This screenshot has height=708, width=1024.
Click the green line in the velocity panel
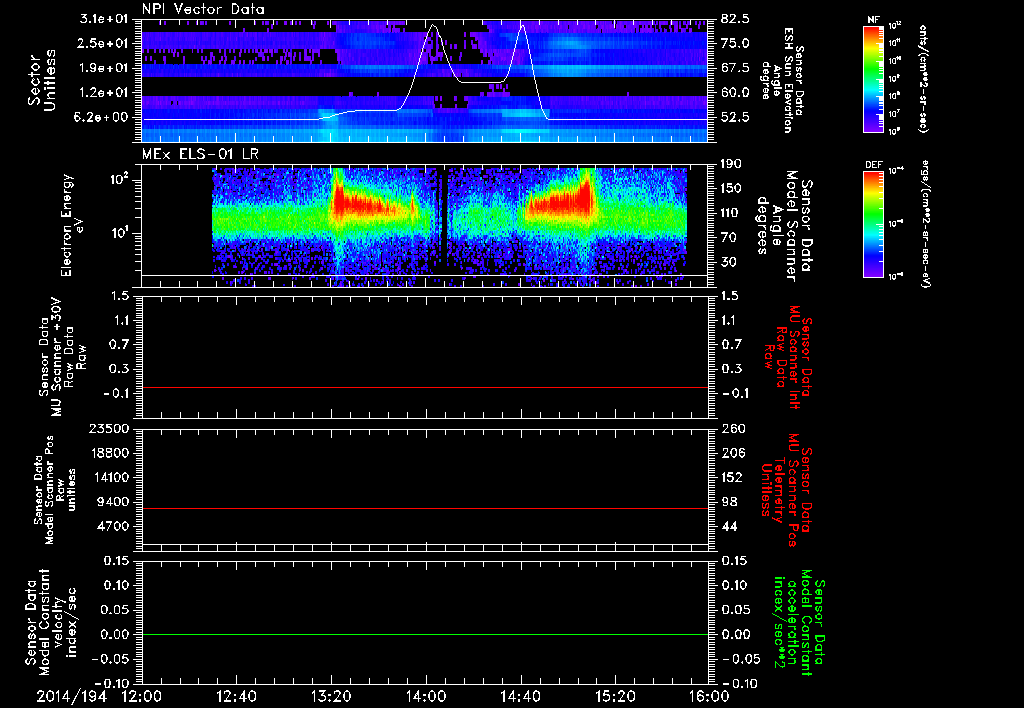[425, 634]
